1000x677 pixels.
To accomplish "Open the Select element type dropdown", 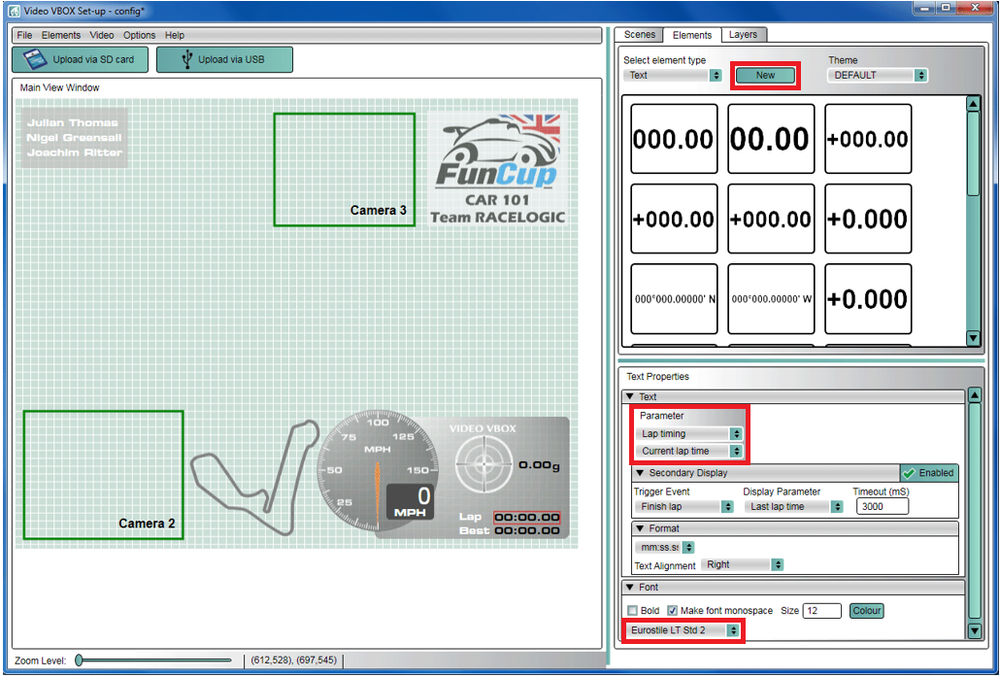I will pos(672,75).
